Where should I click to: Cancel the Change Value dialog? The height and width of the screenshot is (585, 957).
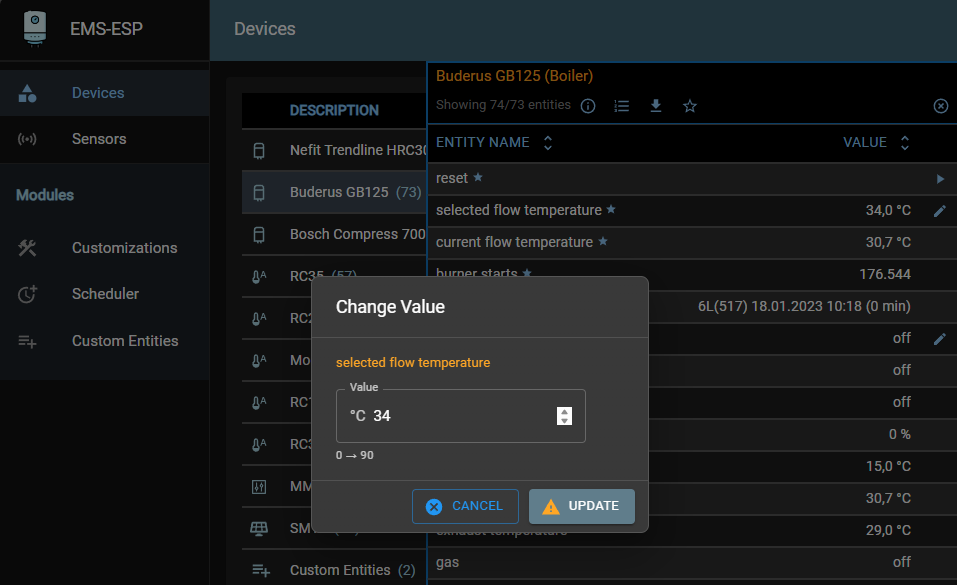pyautogui.click(x=465, y=506)
